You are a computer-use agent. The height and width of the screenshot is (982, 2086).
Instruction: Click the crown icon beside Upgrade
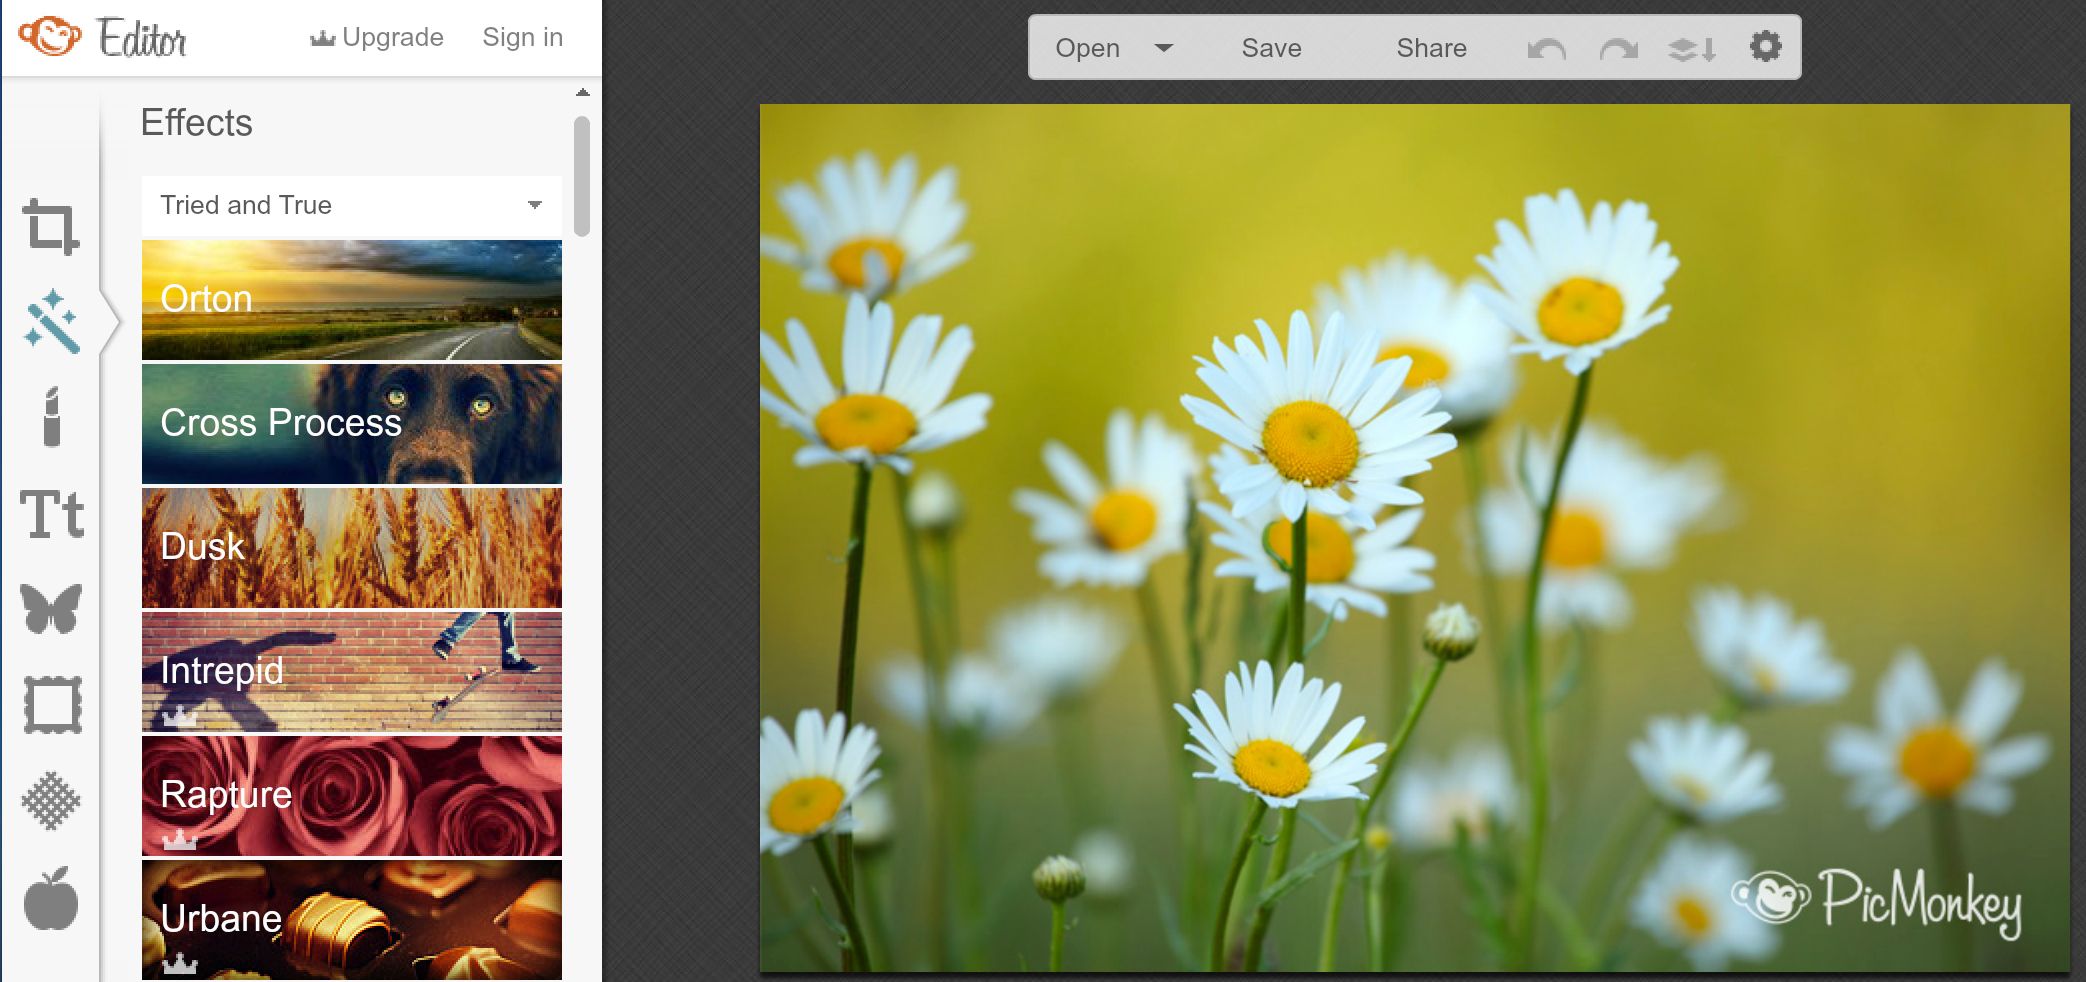click(322, 38)
